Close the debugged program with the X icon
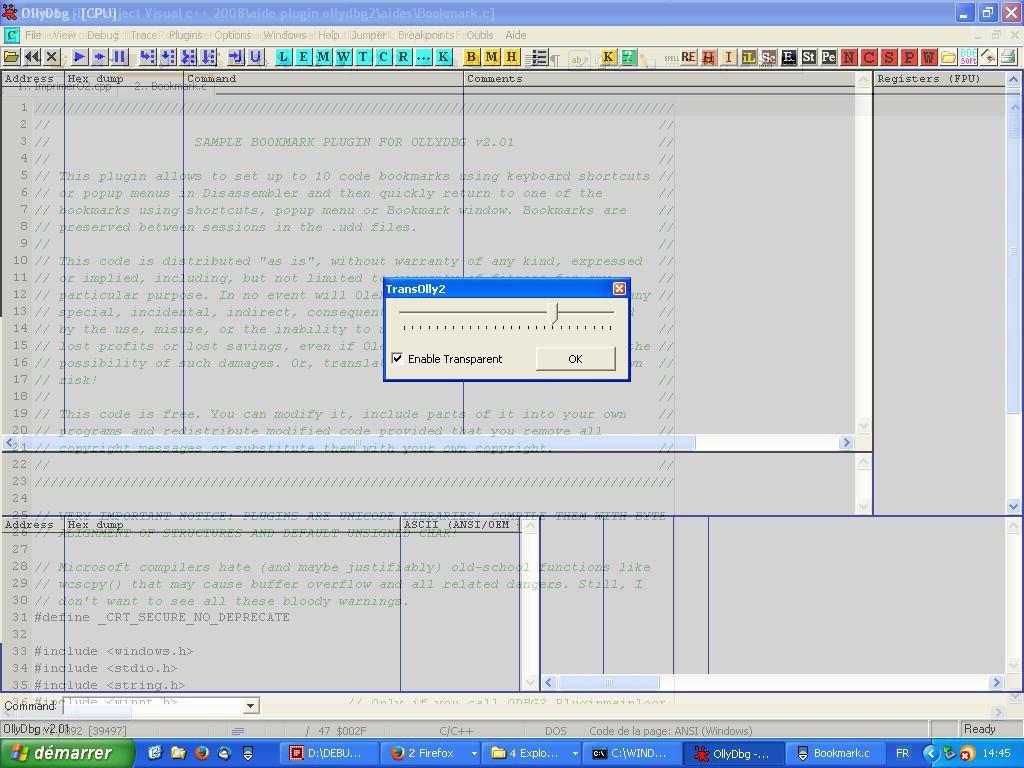 pyautogui.click(x=52, y=57)
